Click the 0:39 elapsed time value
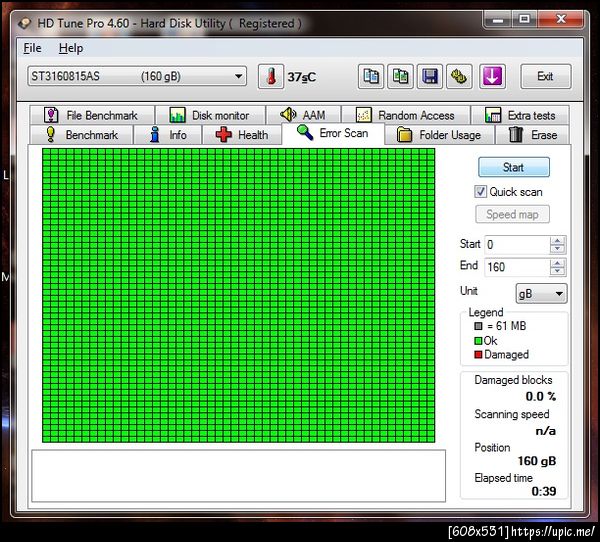The image size is (600, 542). click(544, 491)
